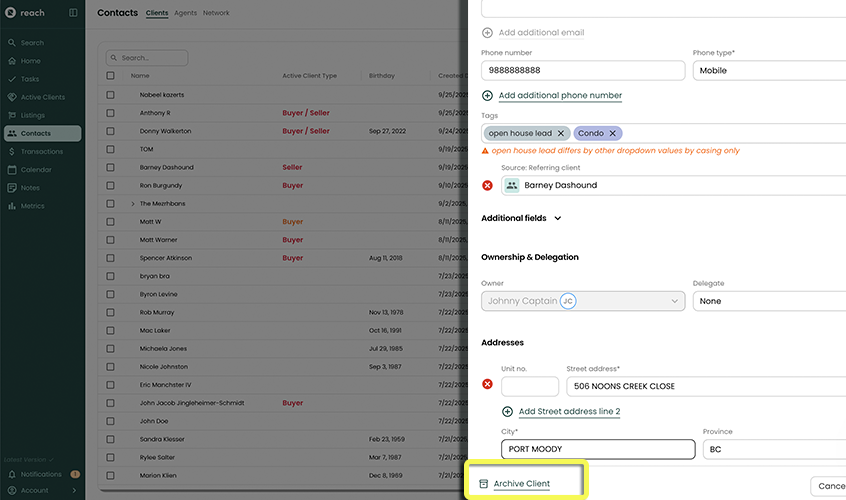Go to Transactions in the sidebar
846x500 pixels.
[x=42, y=151]
